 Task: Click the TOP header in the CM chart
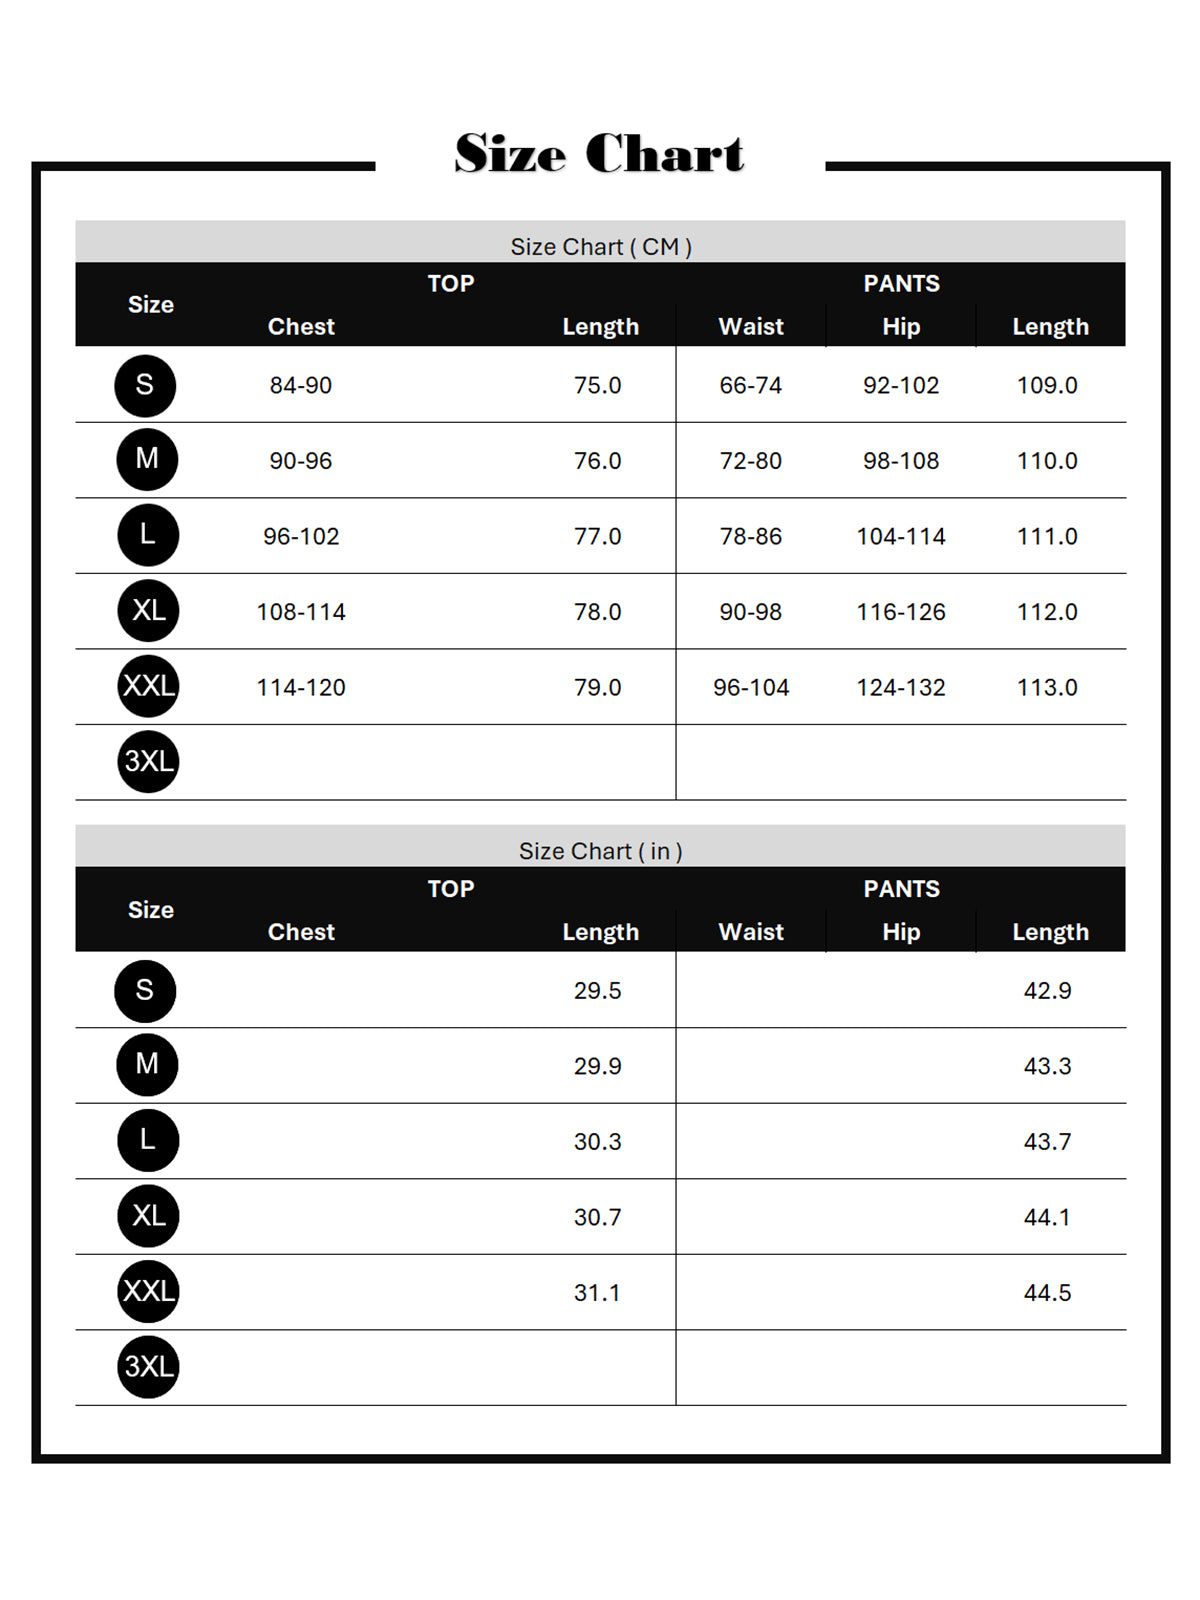pyautogui.click(x=451, y=284)
